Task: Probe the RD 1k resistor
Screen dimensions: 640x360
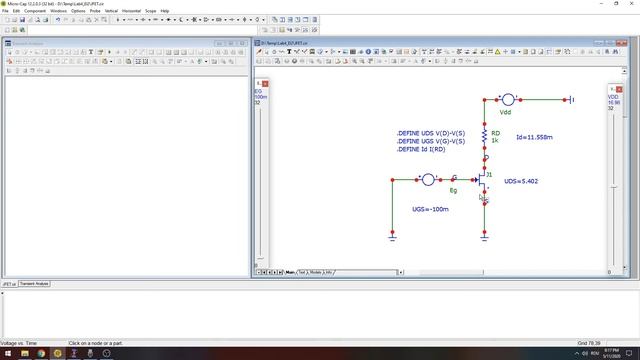Action: [484, 136]
